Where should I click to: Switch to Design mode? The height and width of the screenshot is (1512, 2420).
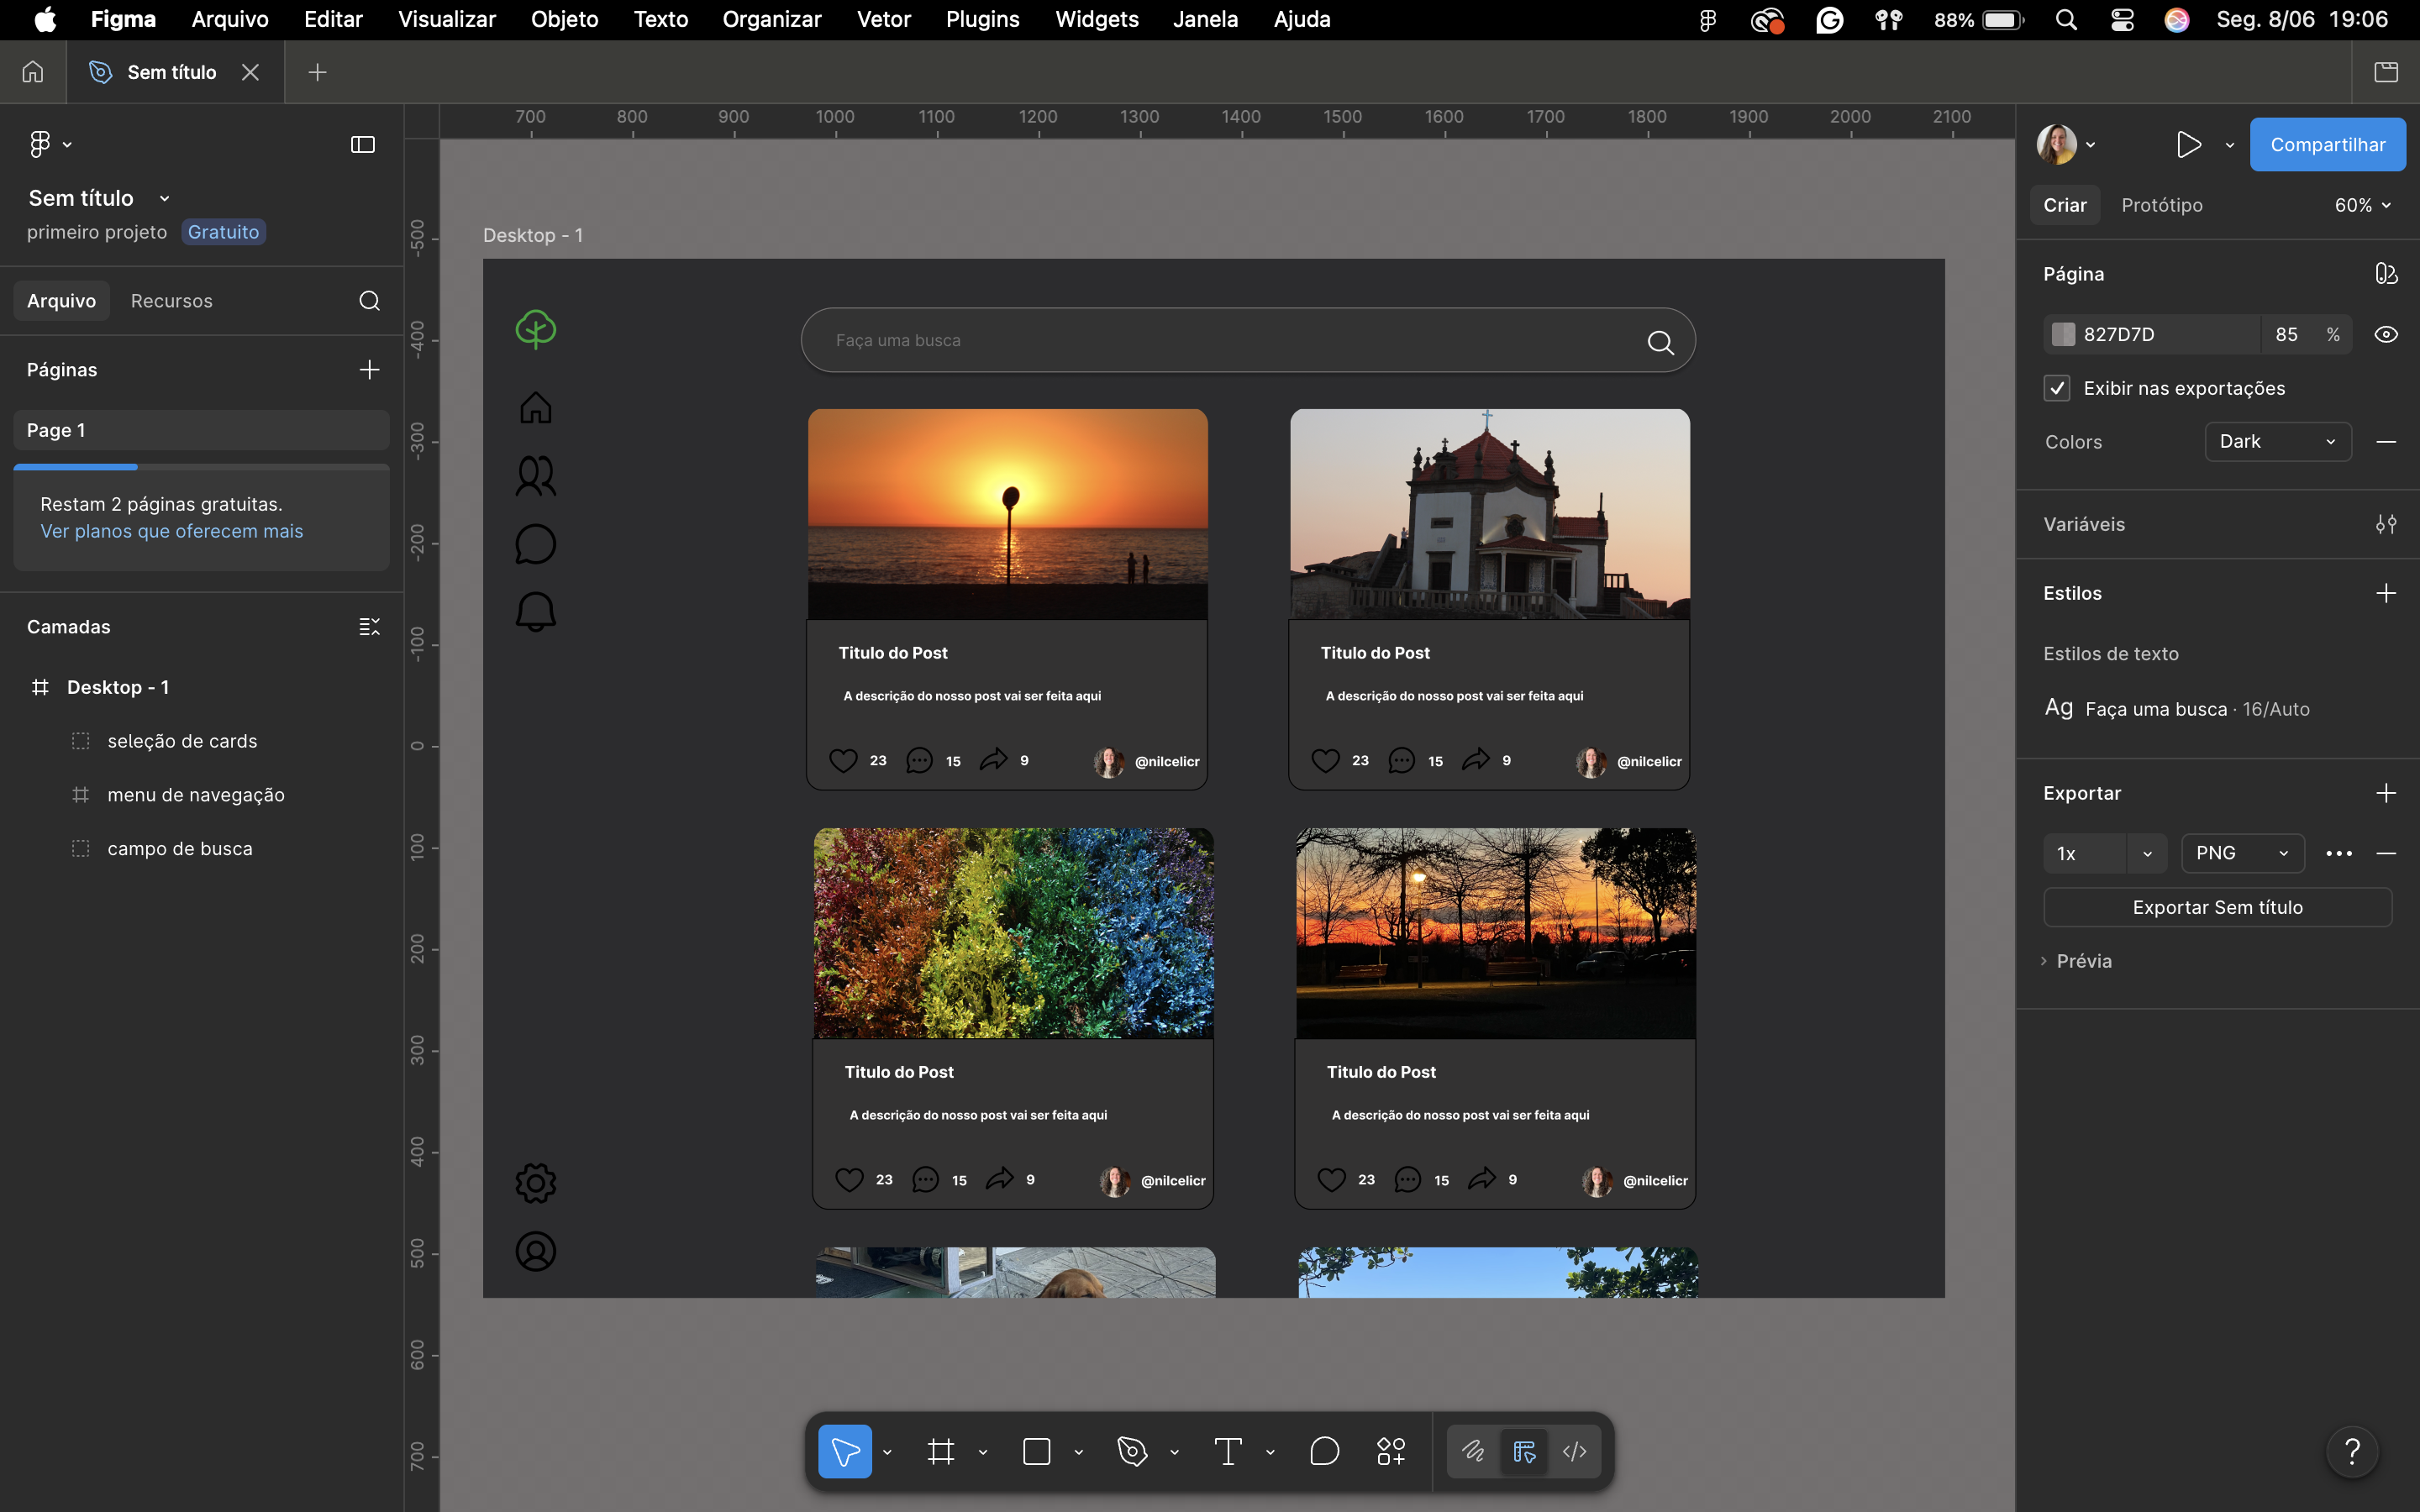pos(1524,1451)
